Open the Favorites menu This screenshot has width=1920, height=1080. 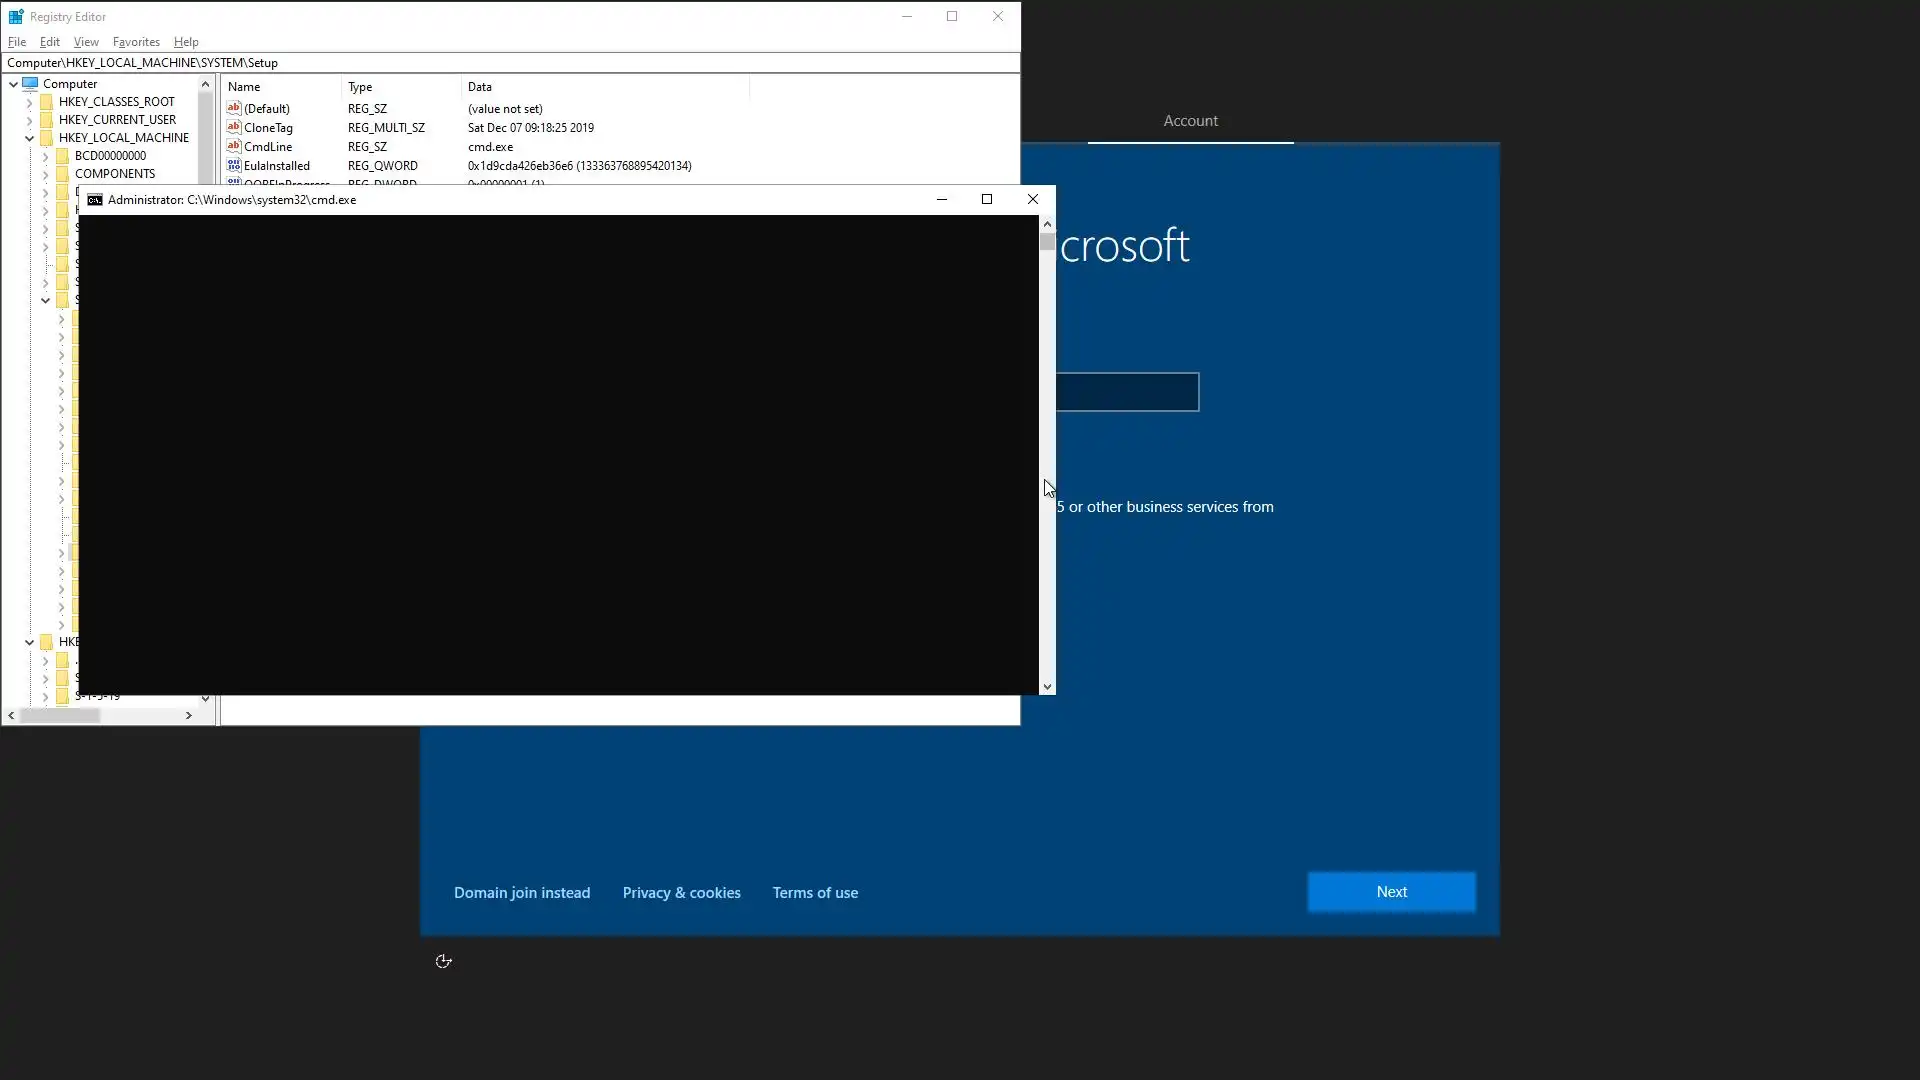(x=136, y=42)
